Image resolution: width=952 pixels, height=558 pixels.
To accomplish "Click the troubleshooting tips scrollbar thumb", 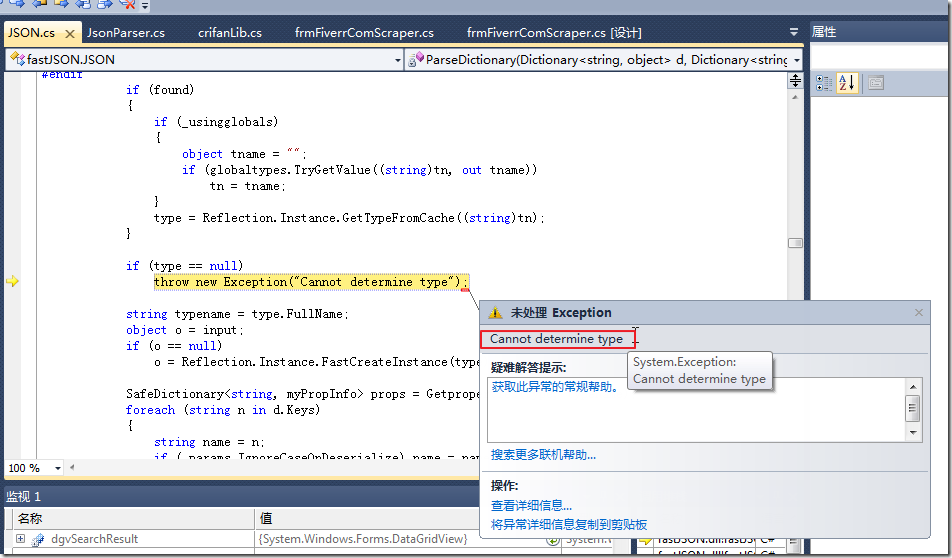I will pos(913,408).
